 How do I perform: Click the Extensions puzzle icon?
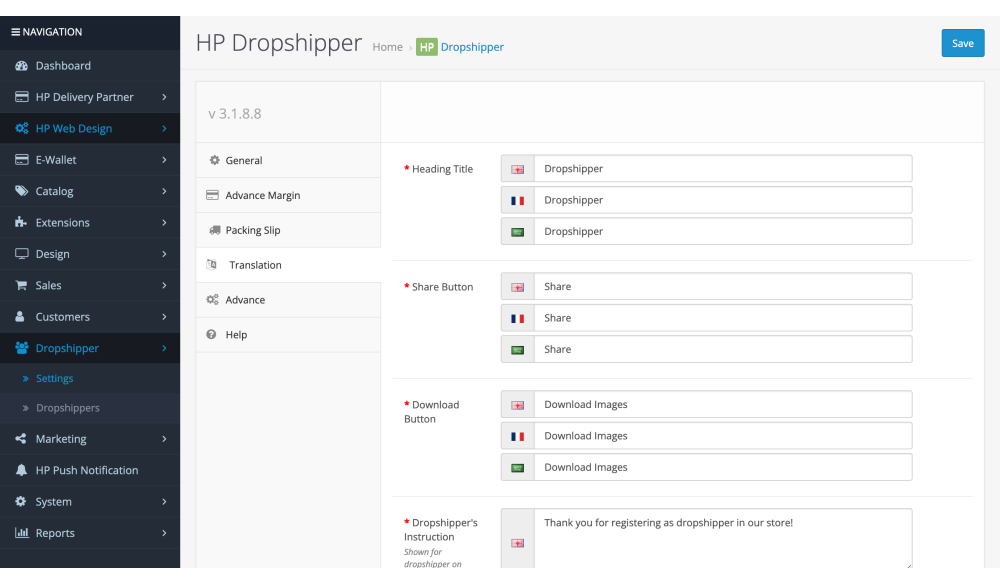[x=21, y=223]
